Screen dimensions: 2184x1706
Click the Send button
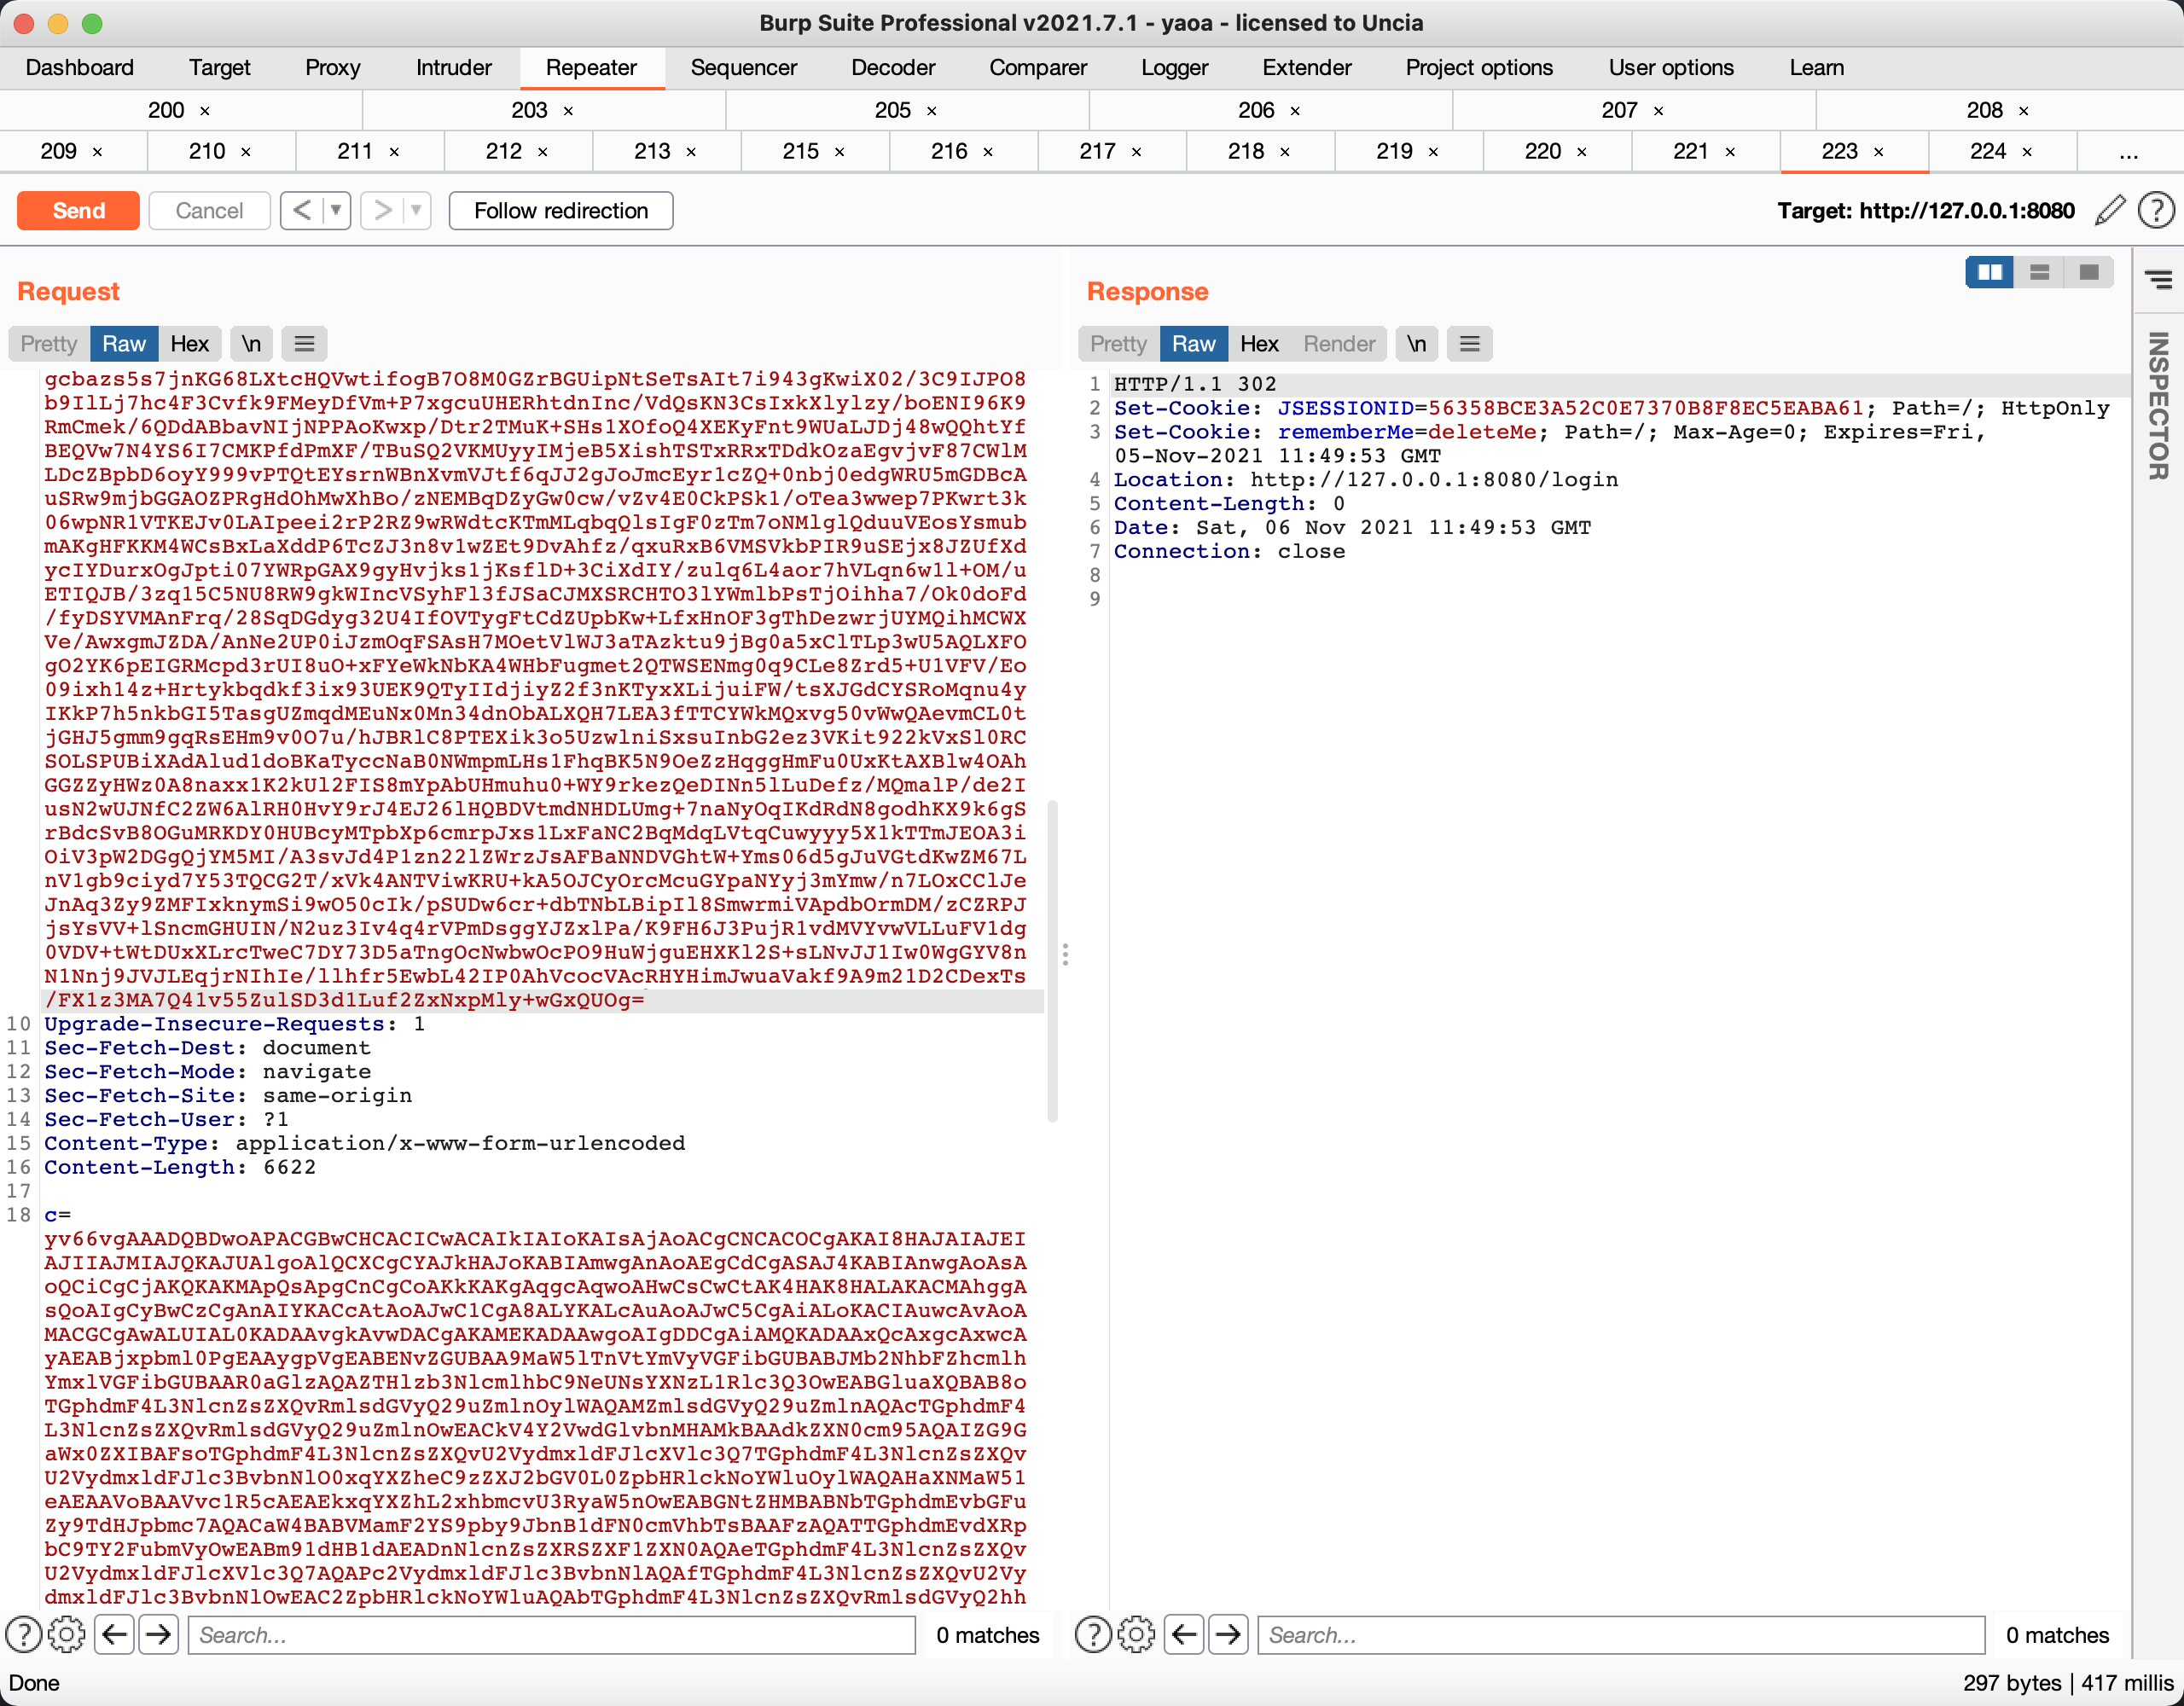(78, 211)
